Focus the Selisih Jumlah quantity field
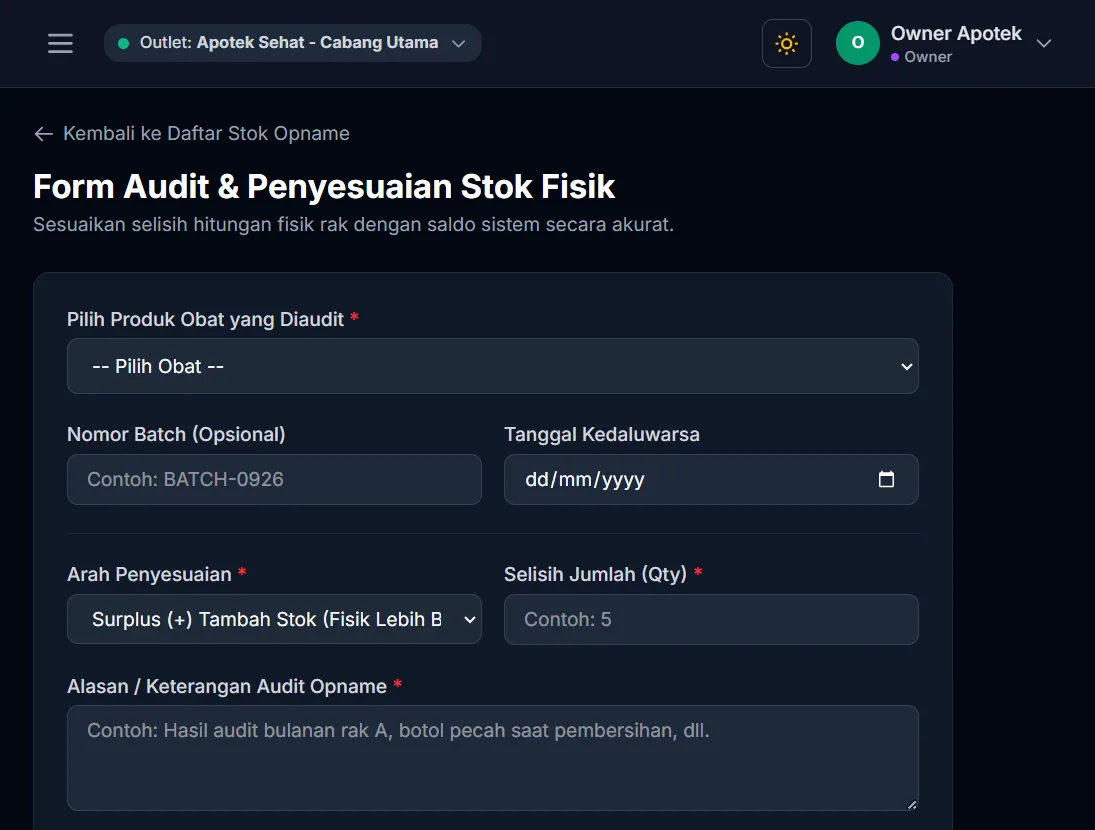Screen dimensions: 1095x830 pyautogui.click(x=711, y=619)
